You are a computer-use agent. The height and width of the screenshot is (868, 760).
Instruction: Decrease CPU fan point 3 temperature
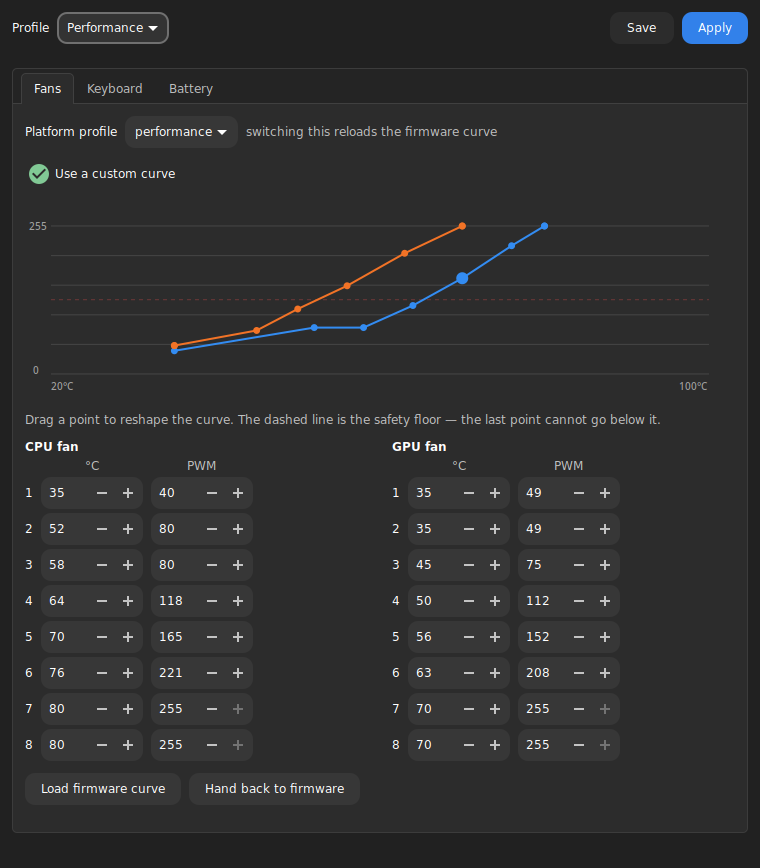tap(102, 565)
